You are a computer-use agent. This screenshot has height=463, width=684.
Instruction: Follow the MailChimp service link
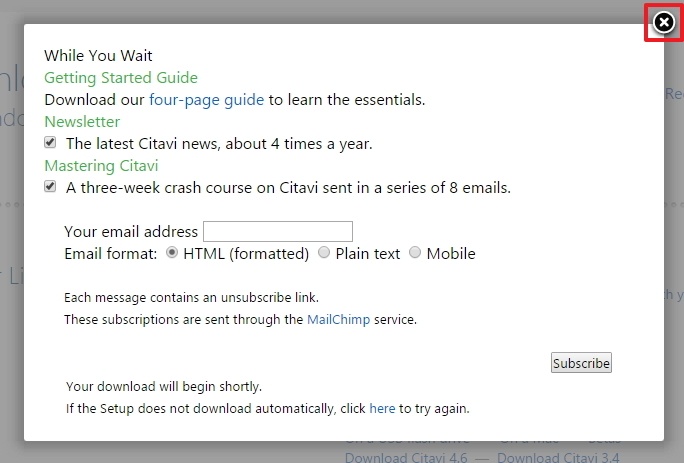pos(336,320)
